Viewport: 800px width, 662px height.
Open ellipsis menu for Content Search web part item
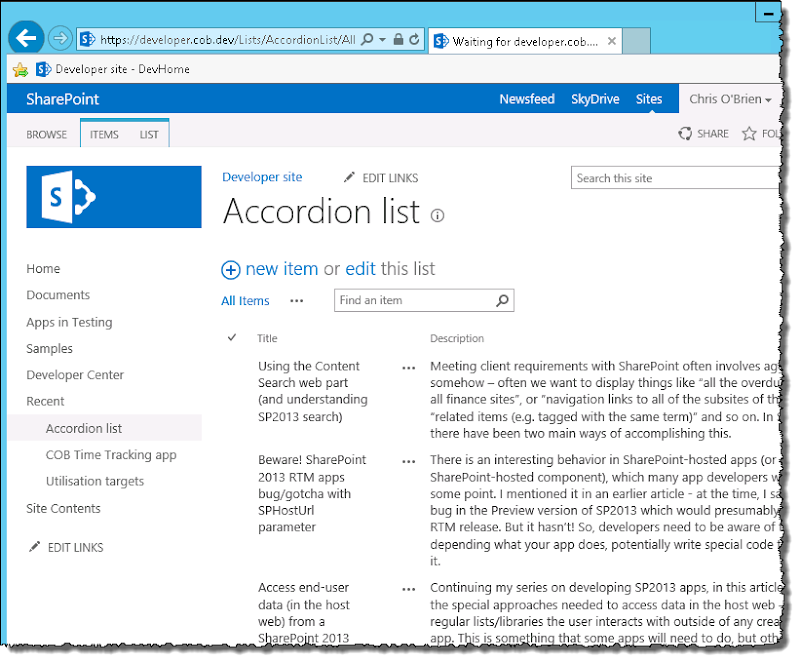[x=409, y=368]
